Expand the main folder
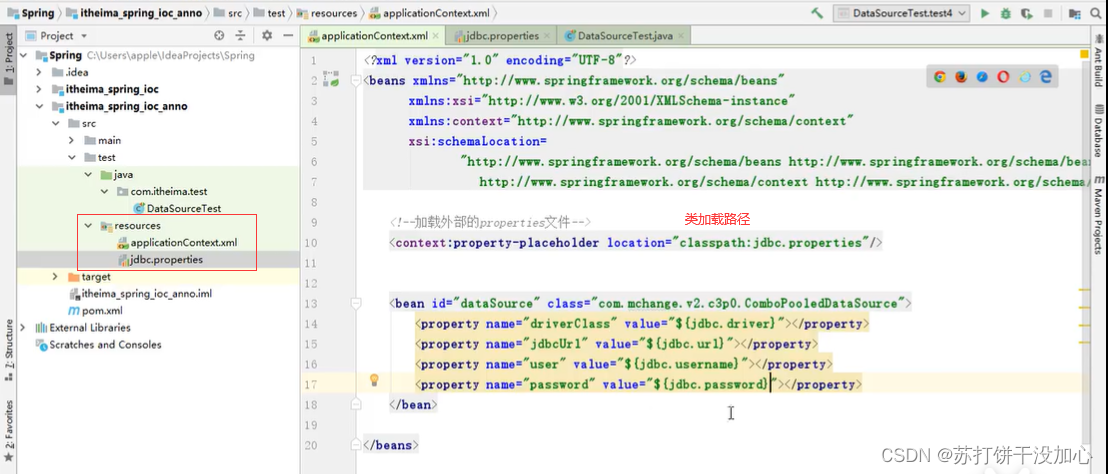 72,141
